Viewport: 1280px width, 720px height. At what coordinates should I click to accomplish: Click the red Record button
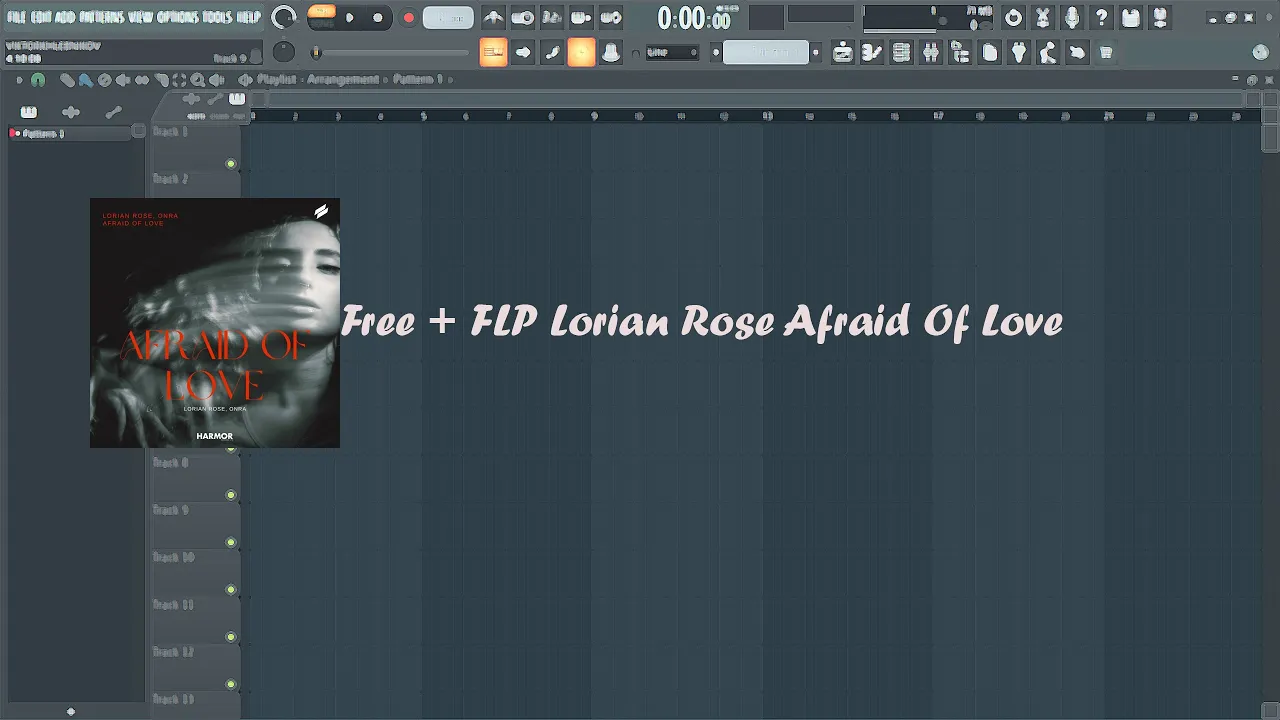tap(409, 17)
